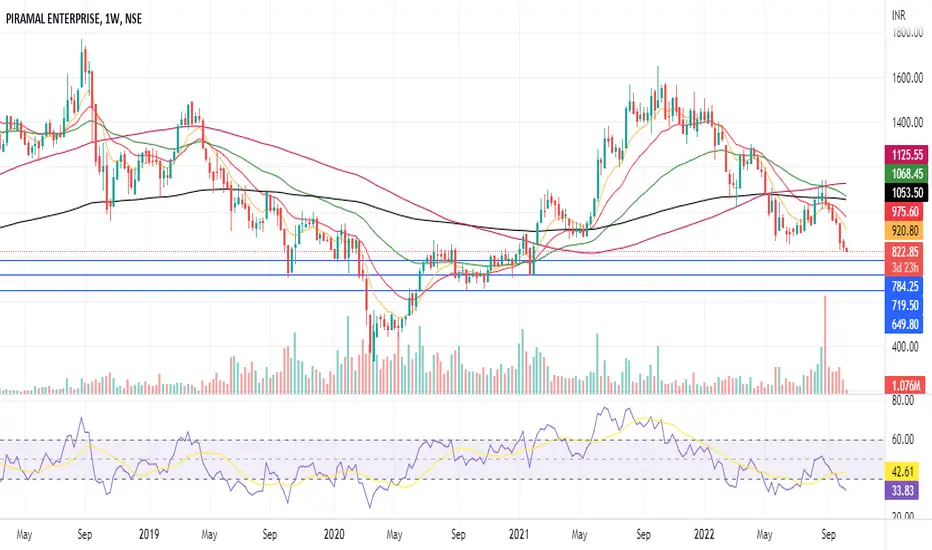Select the blue 649.80 level label
The image size is (932, 550).
point(904,325)
